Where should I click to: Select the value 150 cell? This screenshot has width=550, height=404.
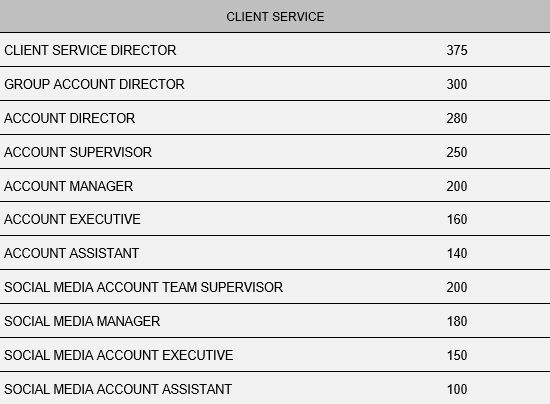[x=457, y=355]
